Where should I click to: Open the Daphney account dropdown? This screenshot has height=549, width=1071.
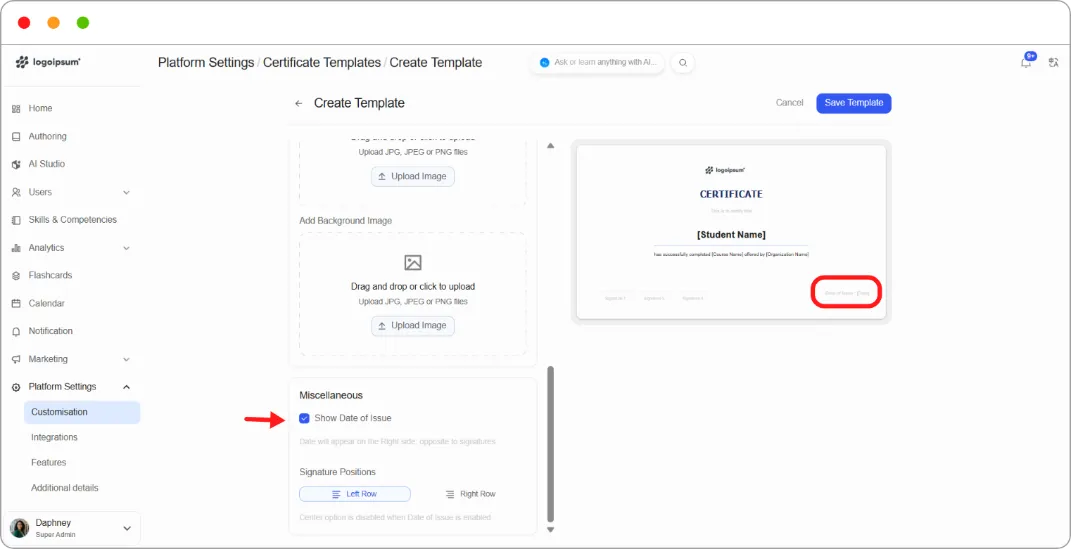(126, 529)
